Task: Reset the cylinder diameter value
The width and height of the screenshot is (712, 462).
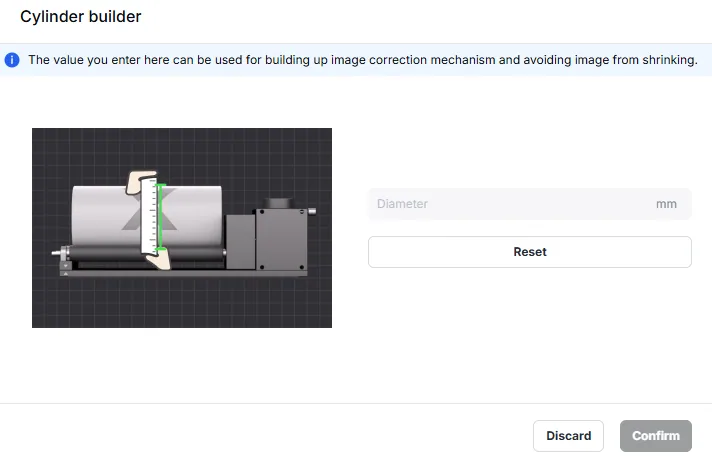Action: [529, 252]
